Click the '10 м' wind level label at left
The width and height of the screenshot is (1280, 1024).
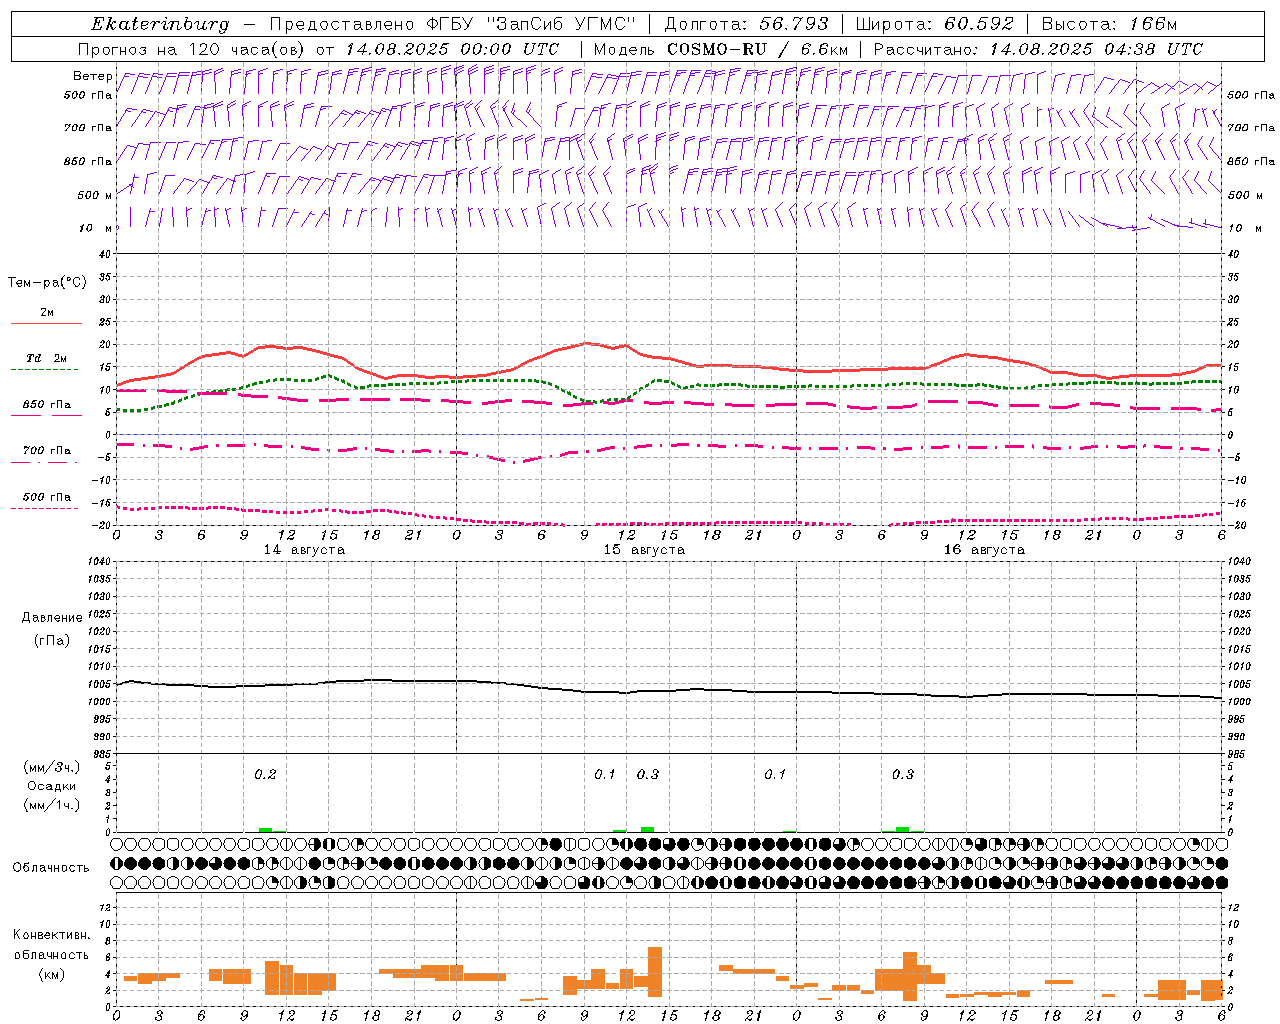pyautogui.click(x=96, y=229)
